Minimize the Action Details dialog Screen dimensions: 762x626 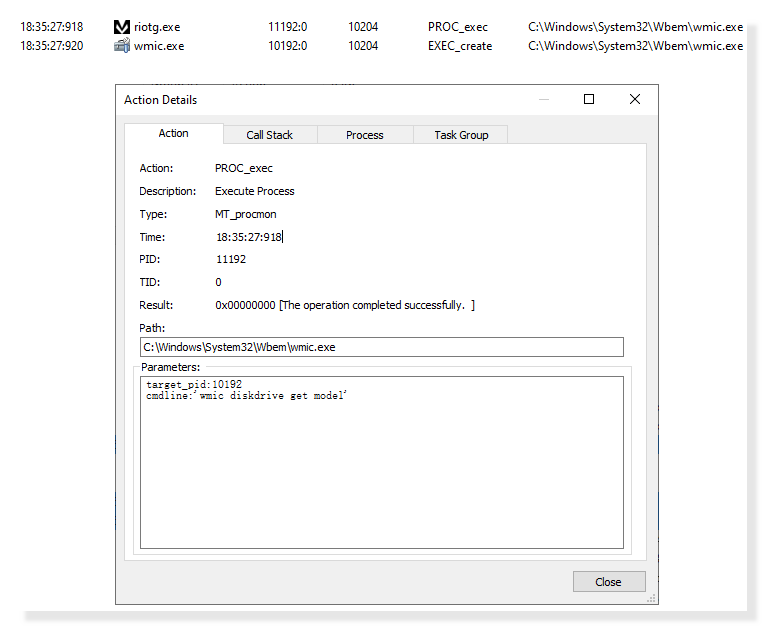pos(544,99)
